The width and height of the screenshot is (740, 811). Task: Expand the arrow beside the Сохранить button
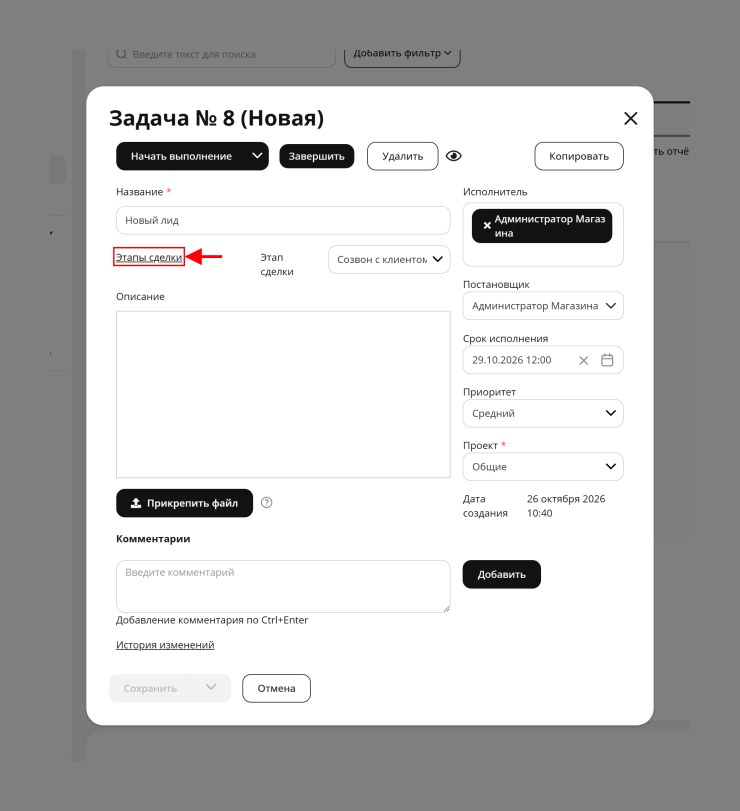point(210,688)
